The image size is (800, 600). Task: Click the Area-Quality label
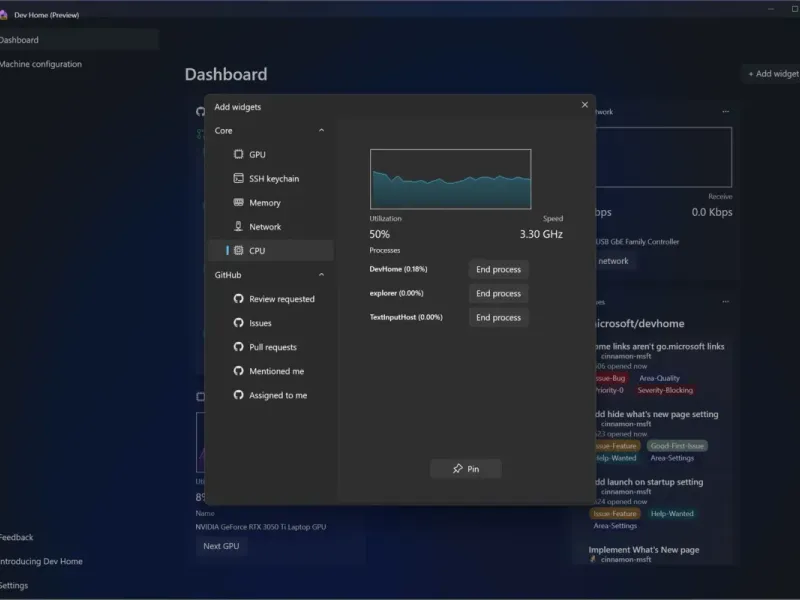pyautogui.click(x=659, y=378)
